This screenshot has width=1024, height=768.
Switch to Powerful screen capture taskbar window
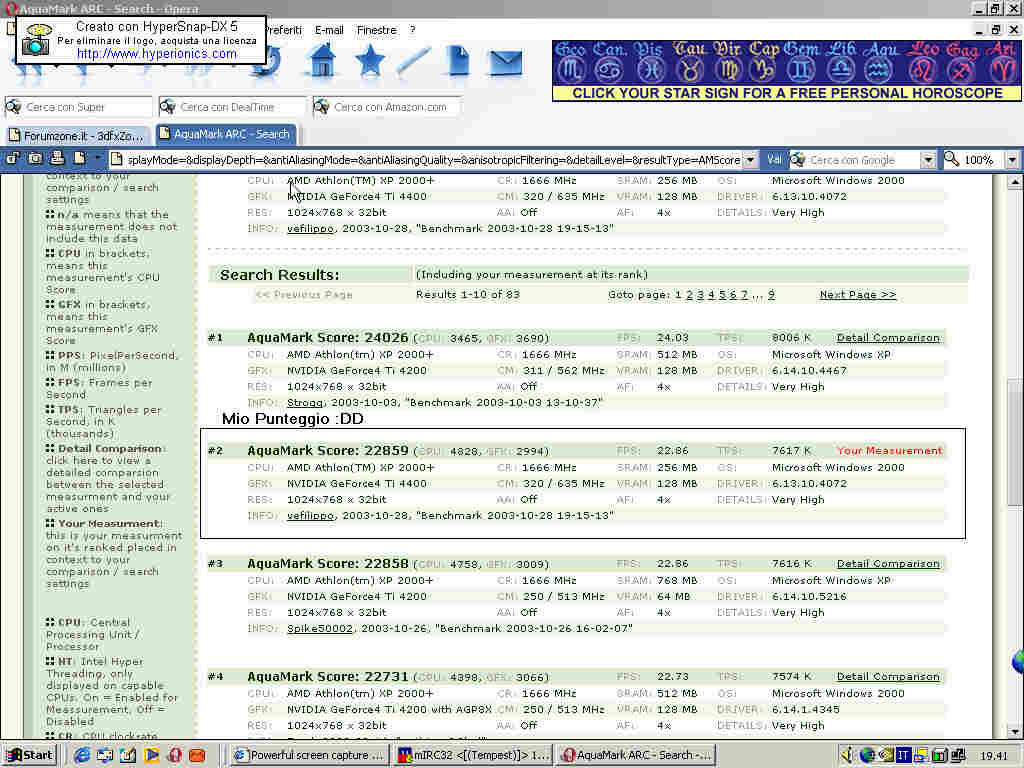[x=310, y=756]
